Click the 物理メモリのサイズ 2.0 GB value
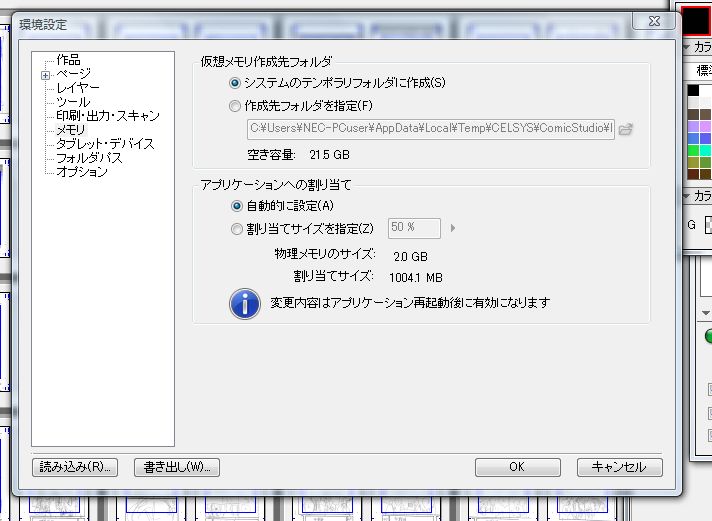This screenshot has height=521, width=712. pyautogui.click(x=410, y=257)
